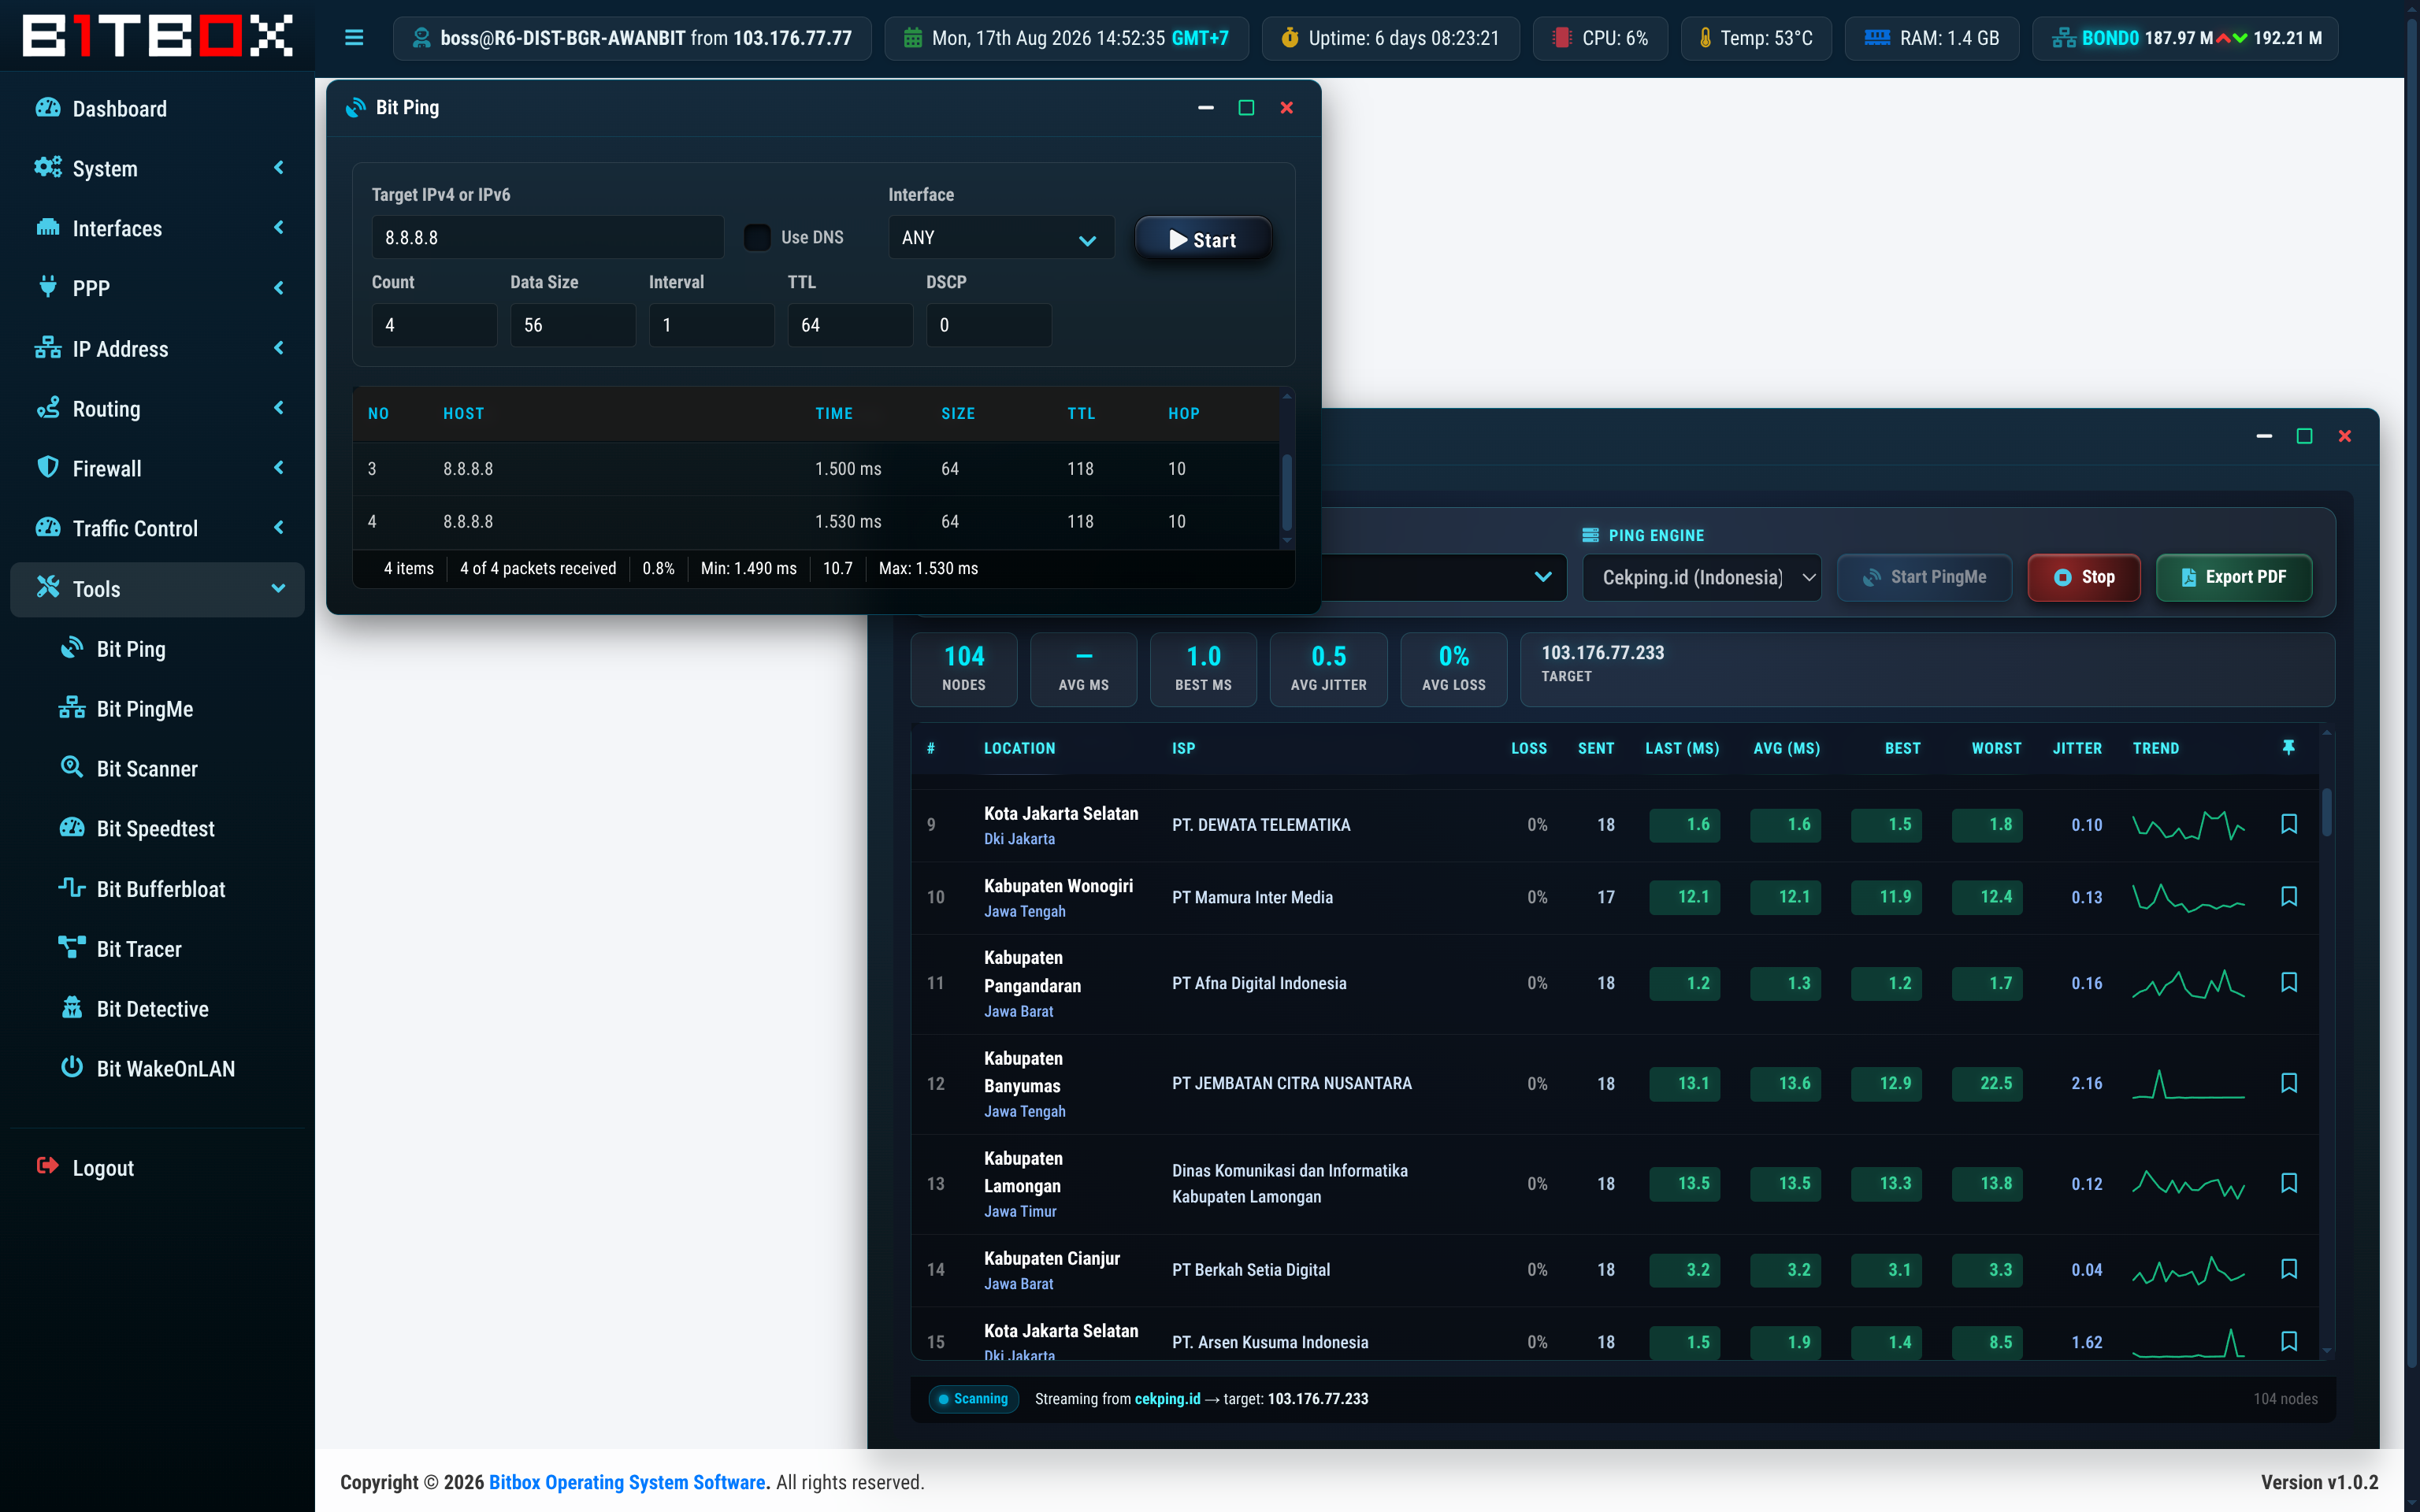This screenshot has width=2420, height=1512.
Task: Click the ping TTL input field
Action: tap(850, 325)
